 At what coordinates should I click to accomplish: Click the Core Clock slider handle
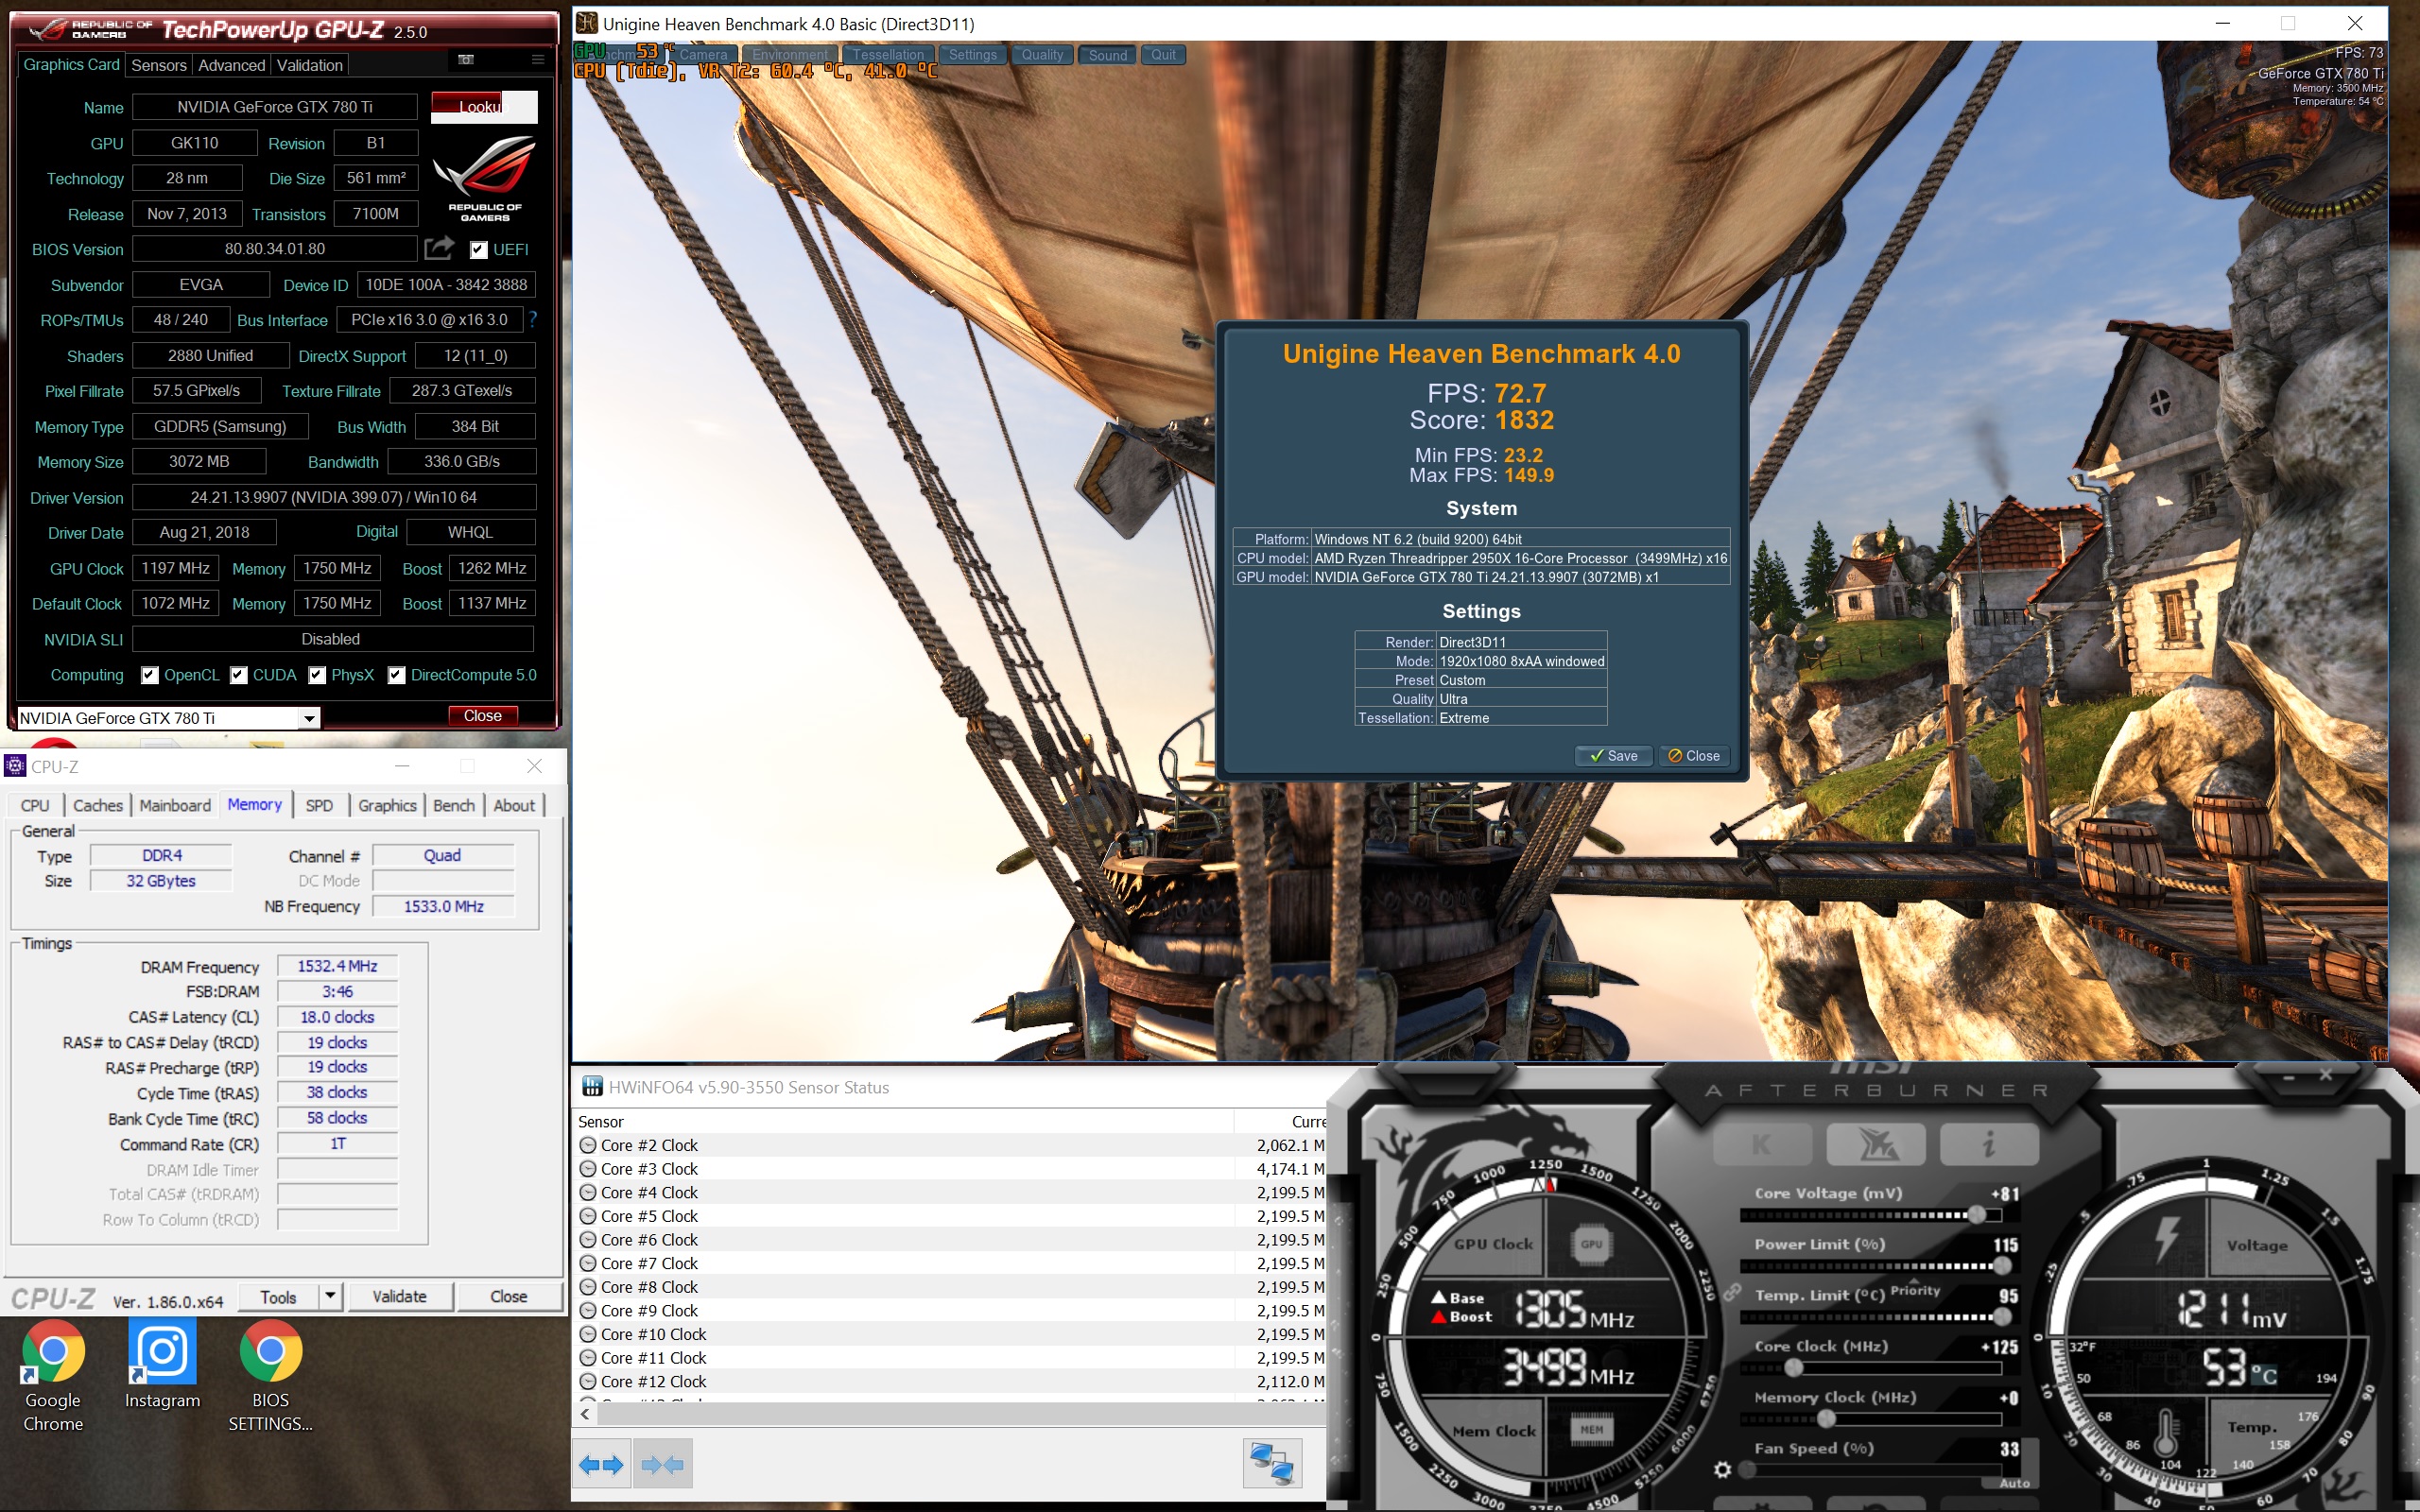[x=1793, y=1368]
